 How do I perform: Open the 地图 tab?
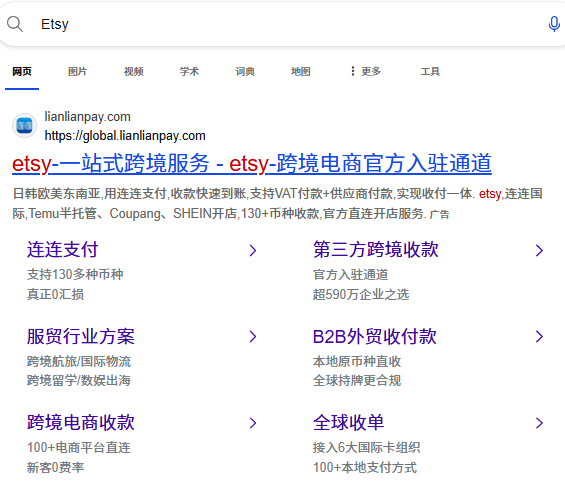coord(301,71)
